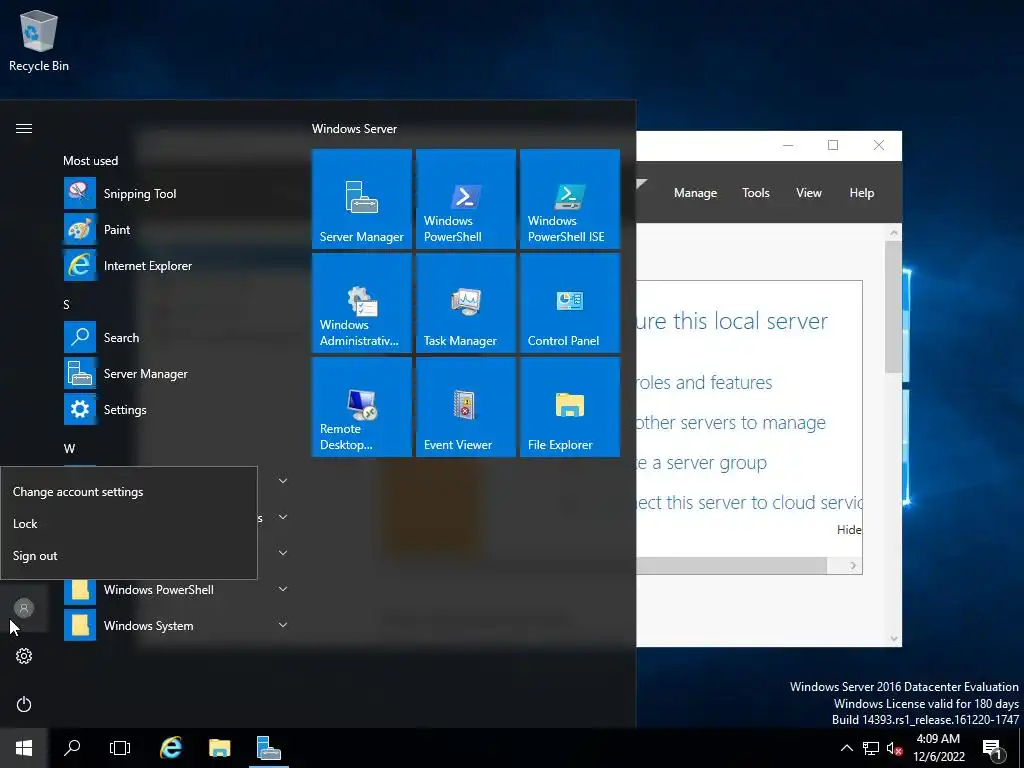Image resolution: width=1024 pixels, height=768 pixels.
Task: Open the Power options button
Action: coord(24,704)
